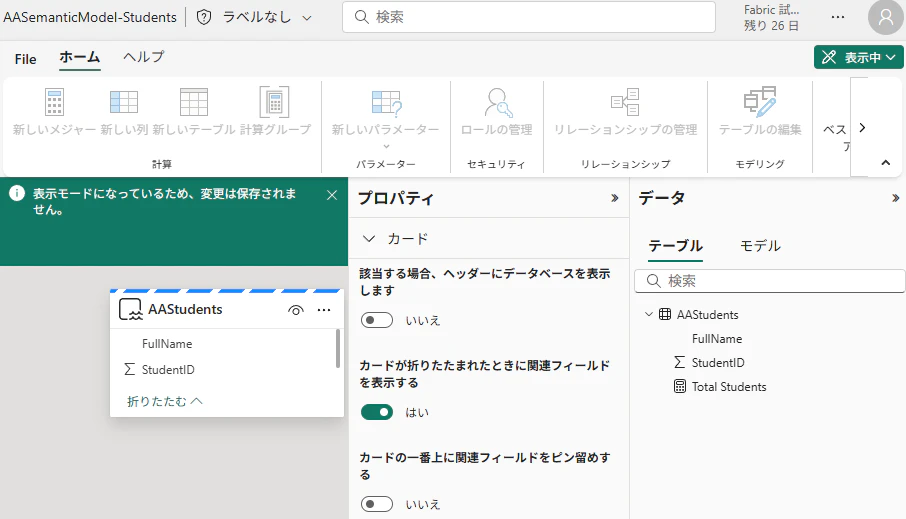Dismiss the view-mode notification banner
This screenshot has width=906, height=519.
[x=332, y=195]
